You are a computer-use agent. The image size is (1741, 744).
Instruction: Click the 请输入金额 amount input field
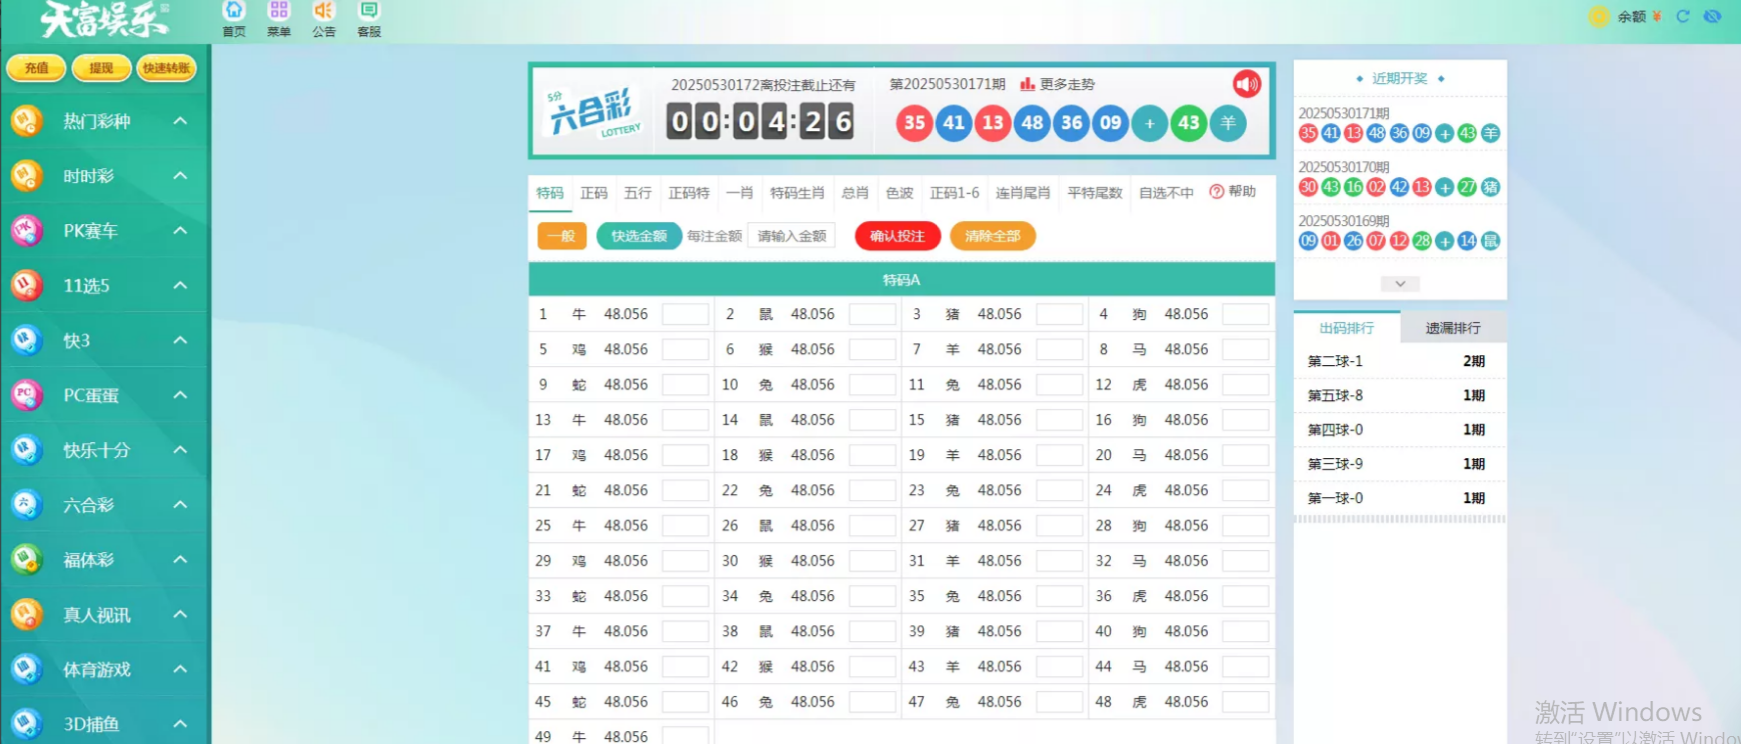coord(791,236)
